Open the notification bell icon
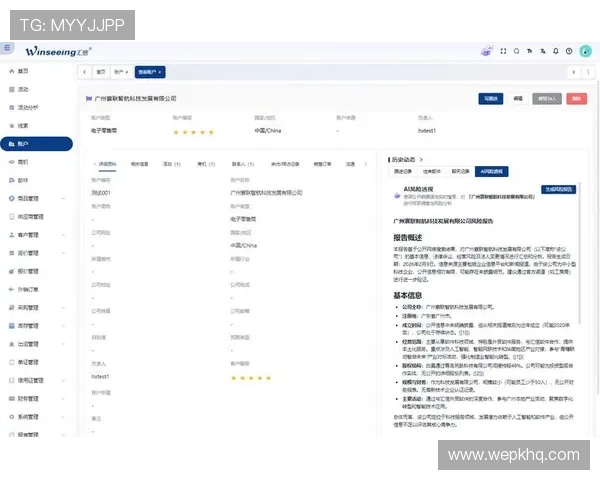Image resolution: width=600 pixels, height=480 pixels. pos(556,51)
